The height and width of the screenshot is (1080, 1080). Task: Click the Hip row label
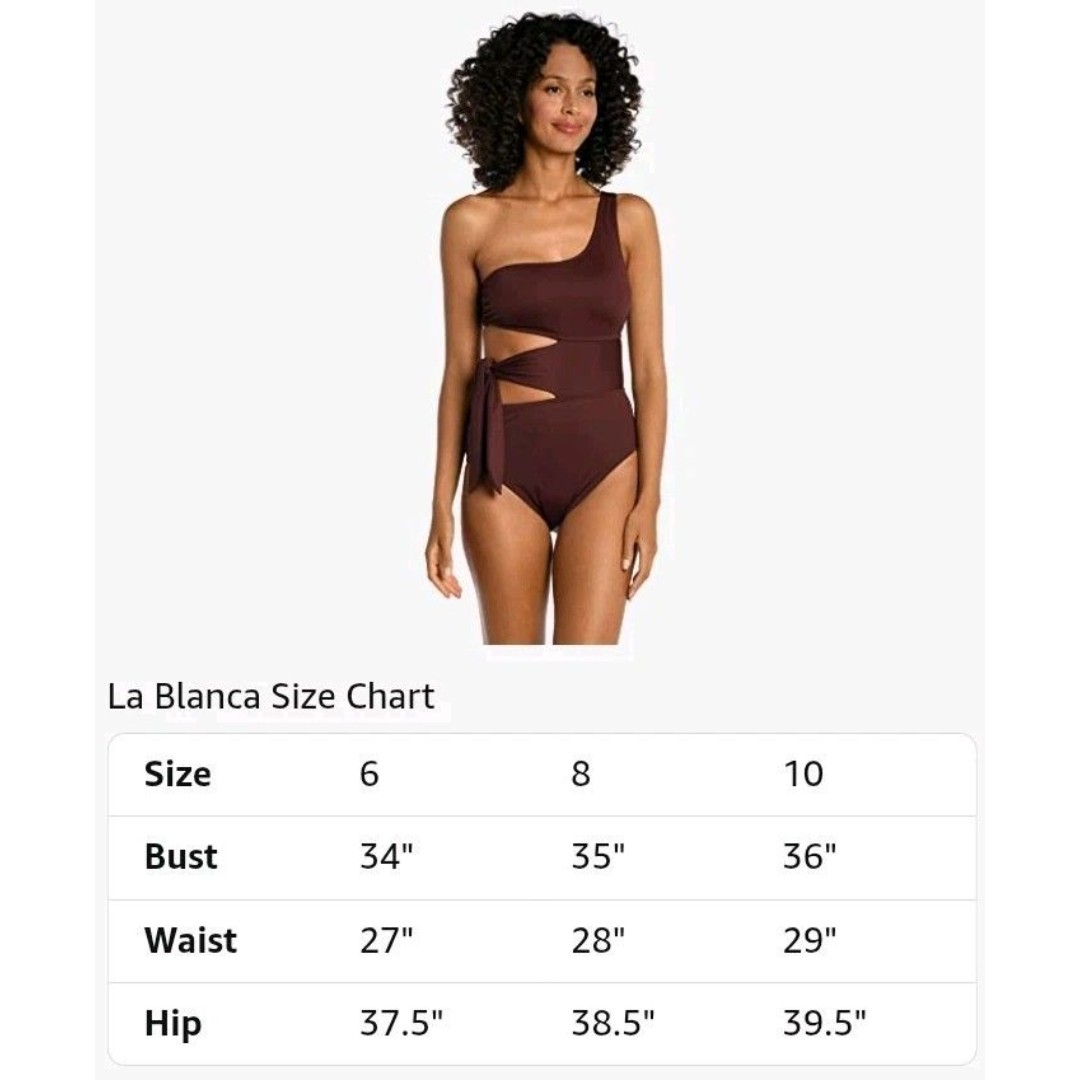[x=173, y=1025]
